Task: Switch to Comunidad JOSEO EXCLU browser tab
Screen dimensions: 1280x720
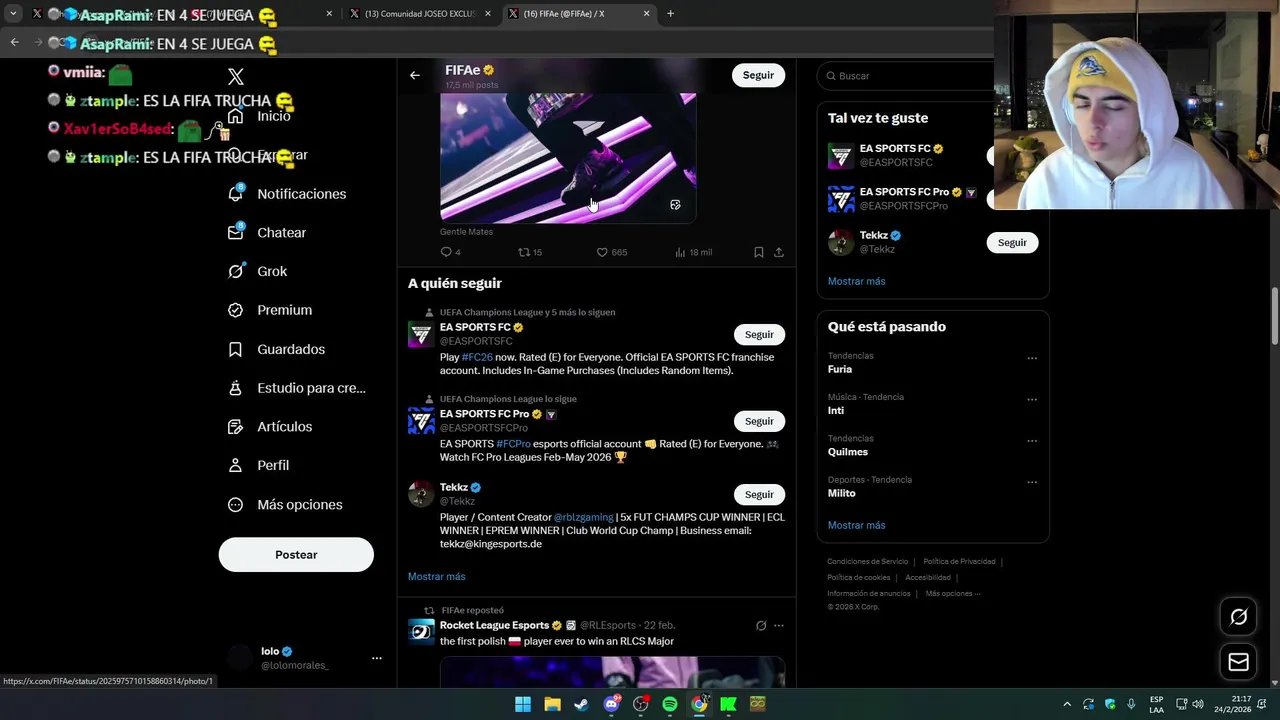Action: tap(418, 14)
